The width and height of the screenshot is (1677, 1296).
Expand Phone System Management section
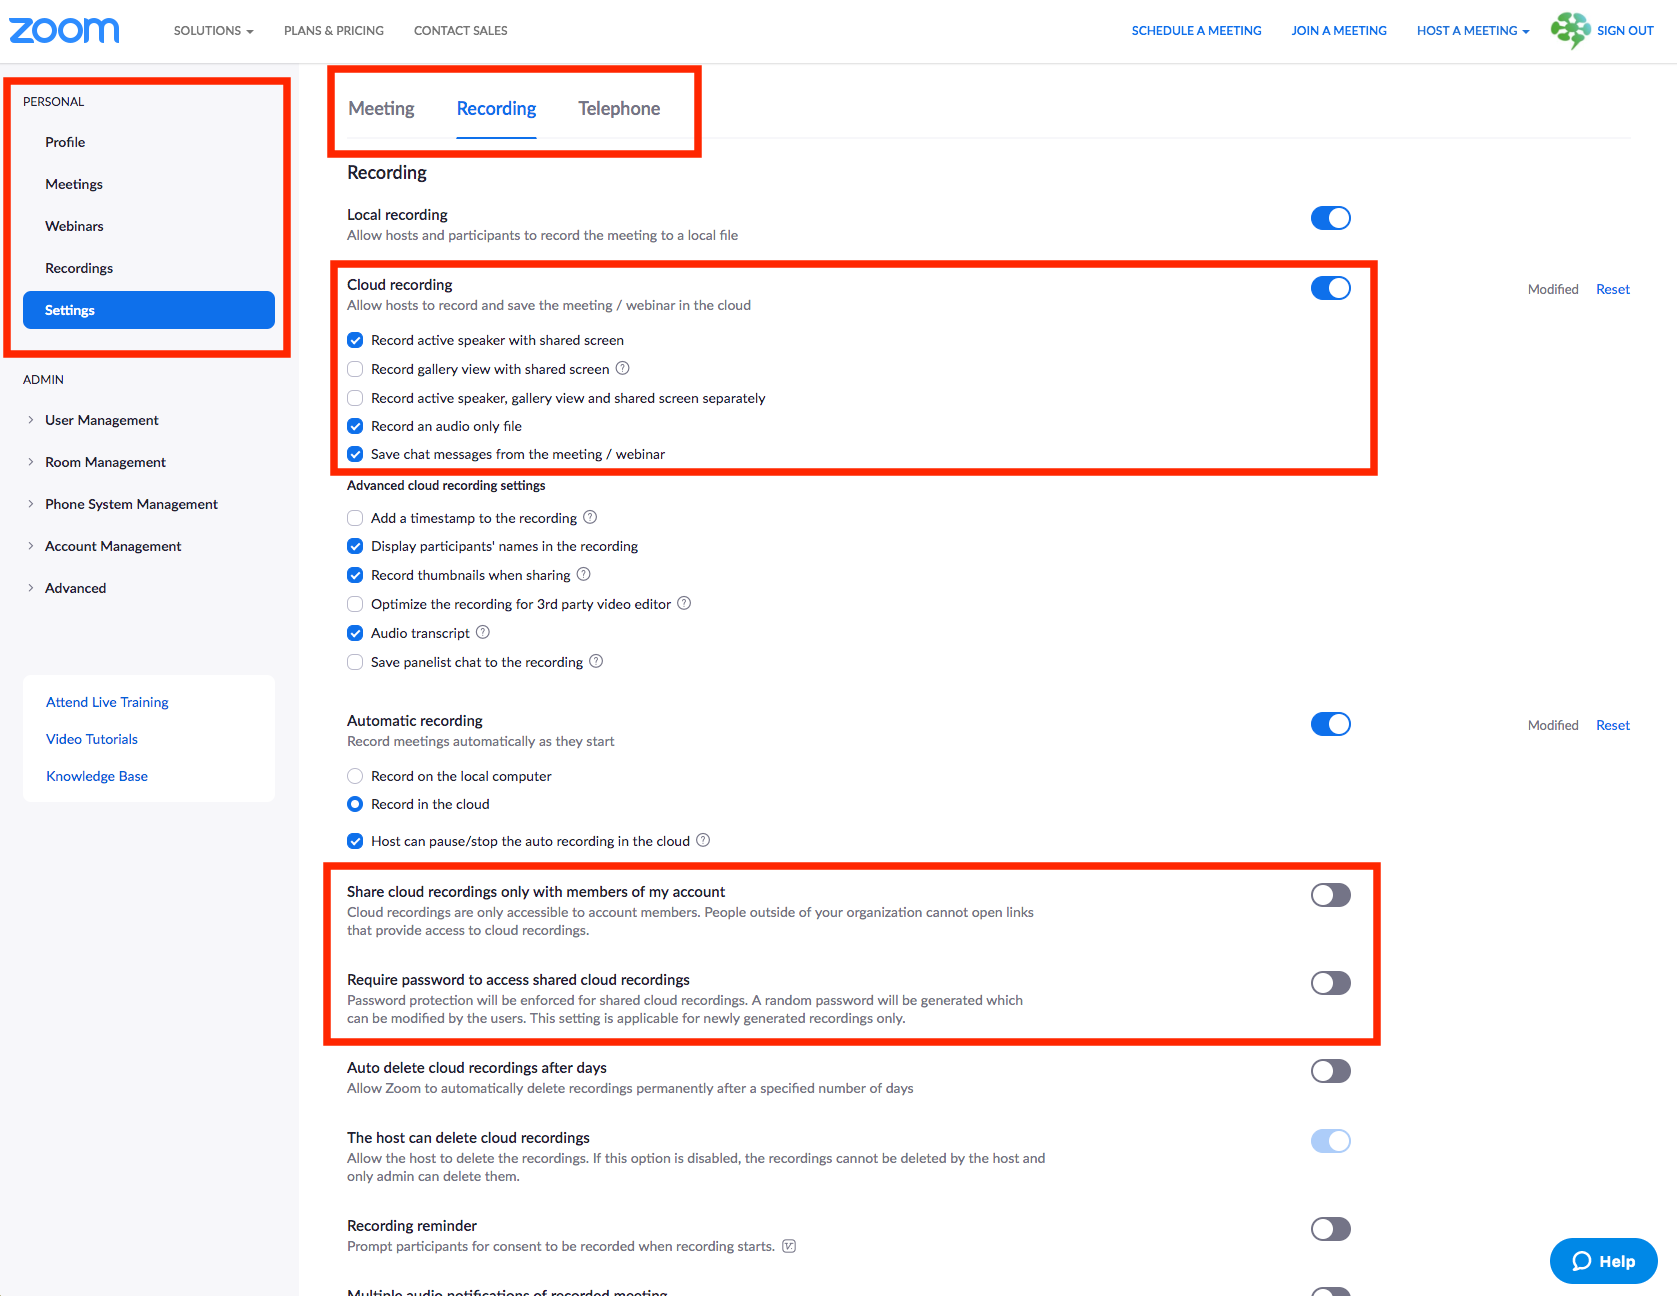(131, 504)
